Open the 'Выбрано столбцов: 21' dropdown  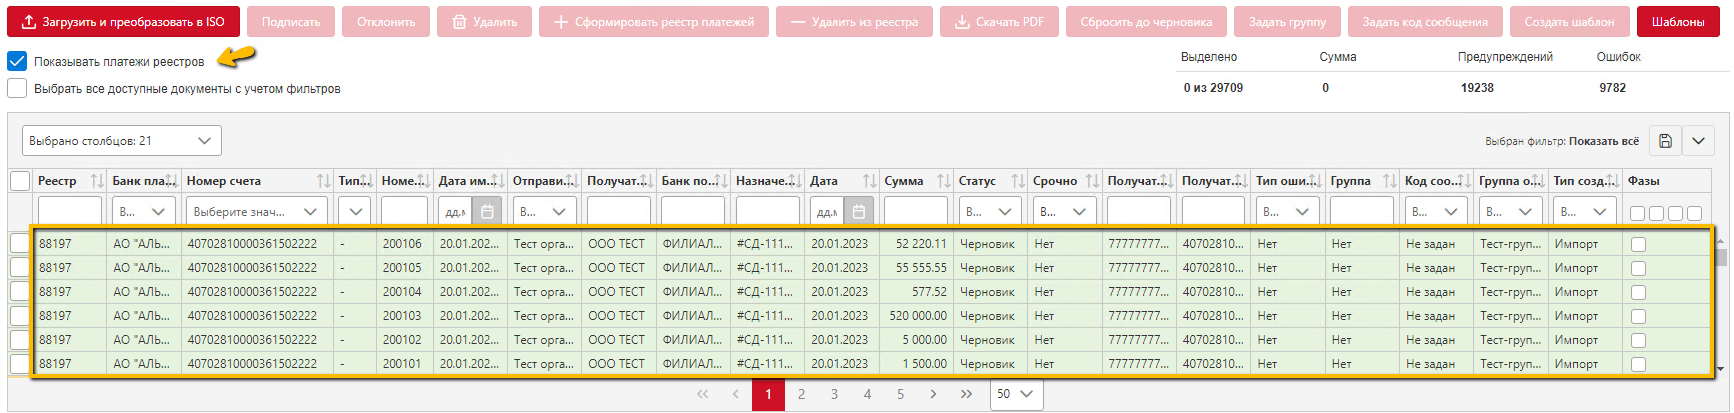[122, 141]
